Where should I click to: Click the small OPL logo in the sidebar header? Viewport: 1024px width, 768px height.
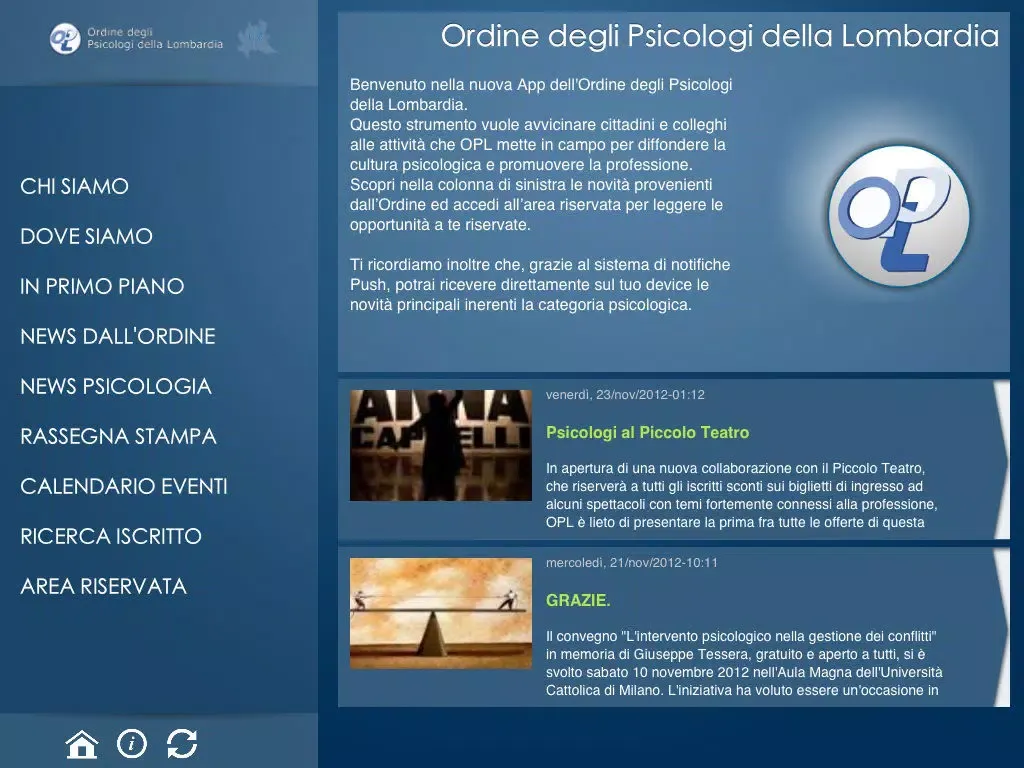point(65,39)
